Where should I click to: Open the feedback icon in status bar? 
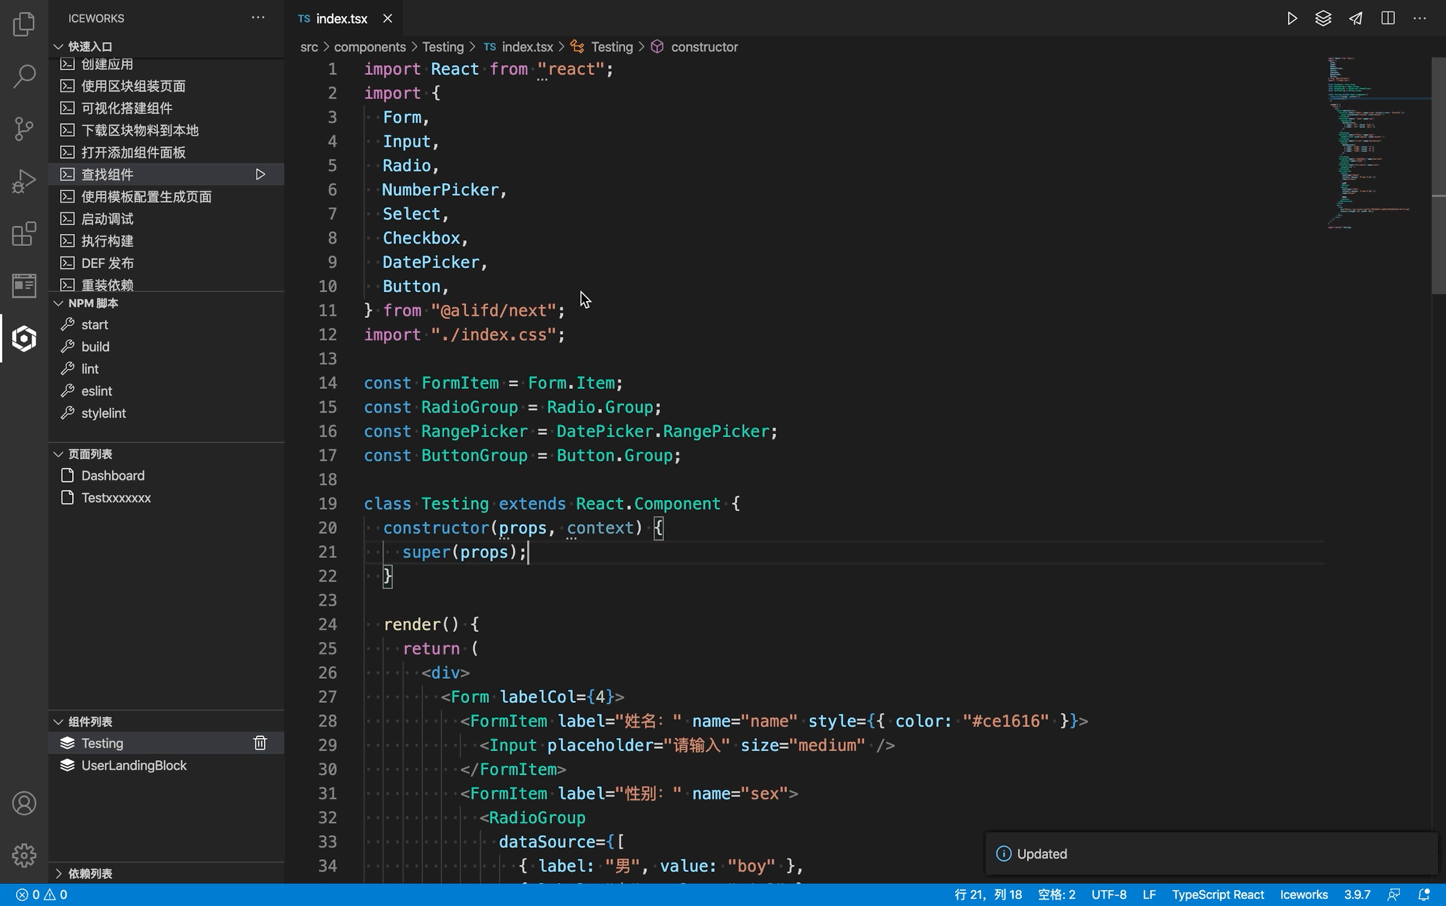[x=1394, y=895]
